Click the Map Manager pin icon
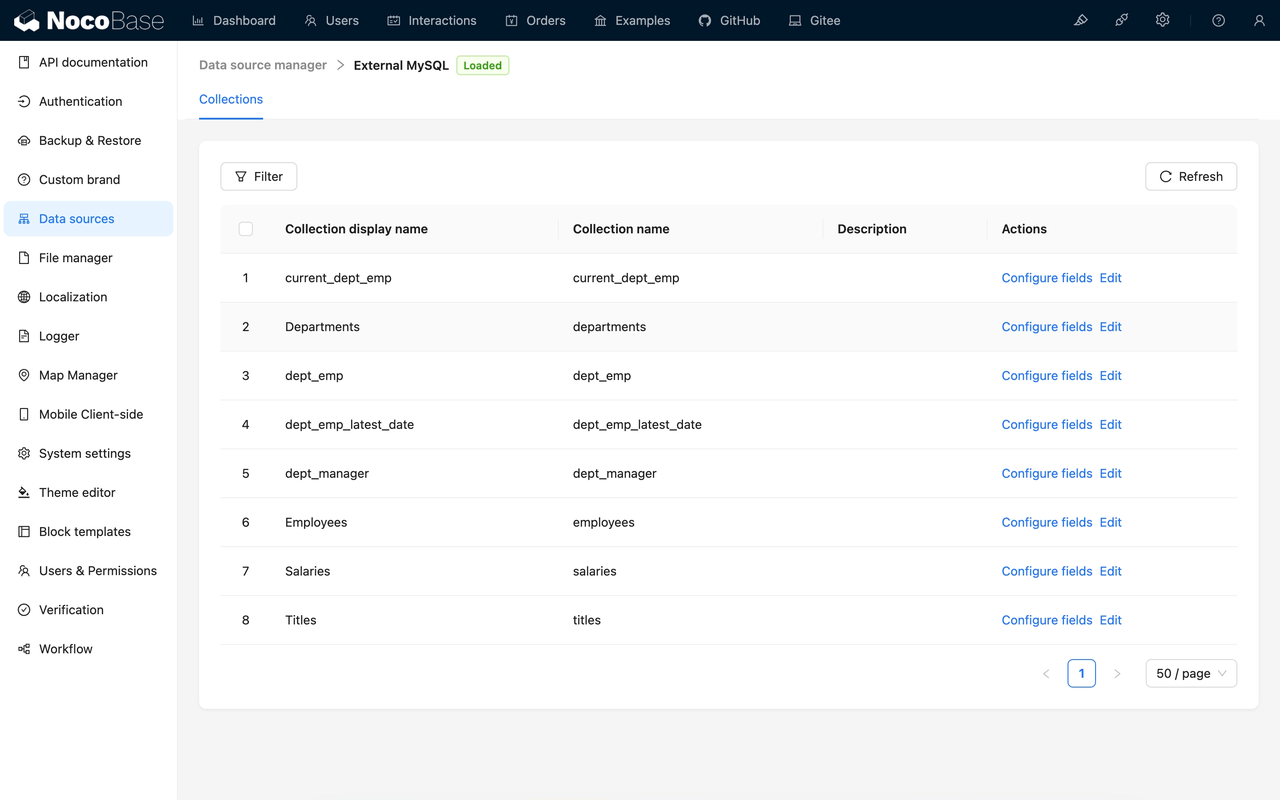Image resolution: width=1280 pixels, height=800 pixels. click(x=24, y=375)
